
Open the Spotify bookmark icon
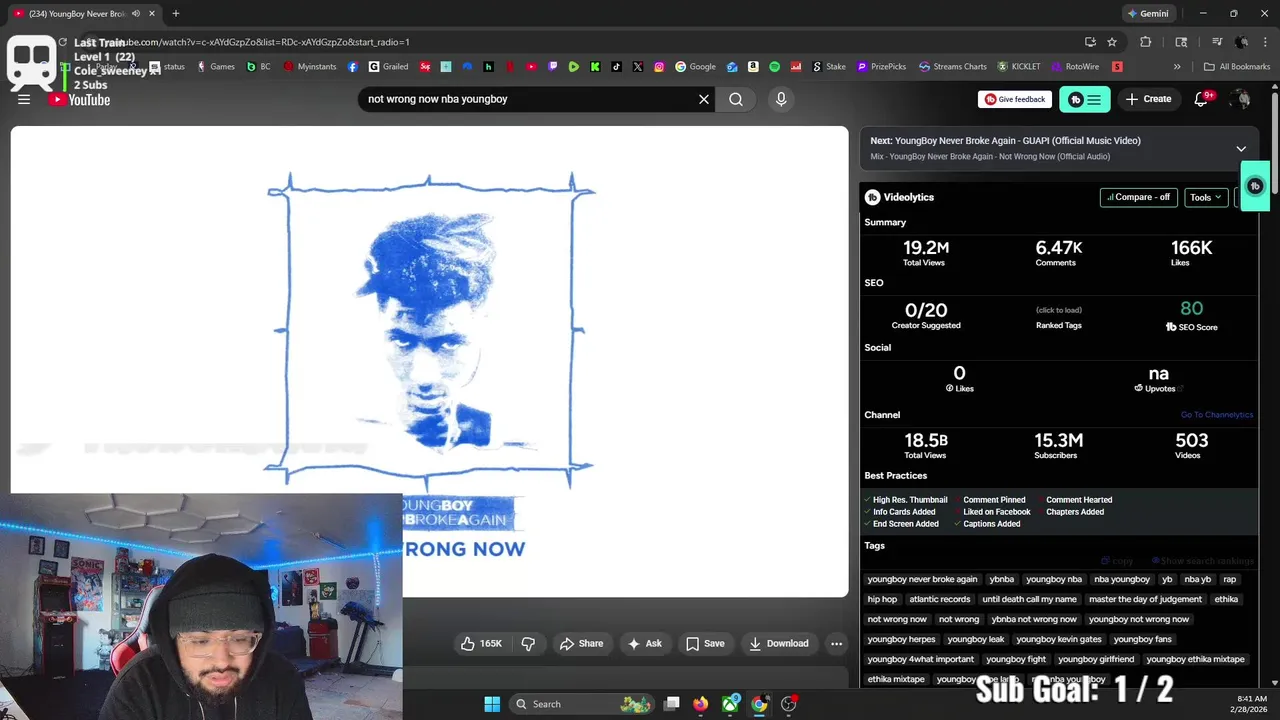click(x=774, y=67)
